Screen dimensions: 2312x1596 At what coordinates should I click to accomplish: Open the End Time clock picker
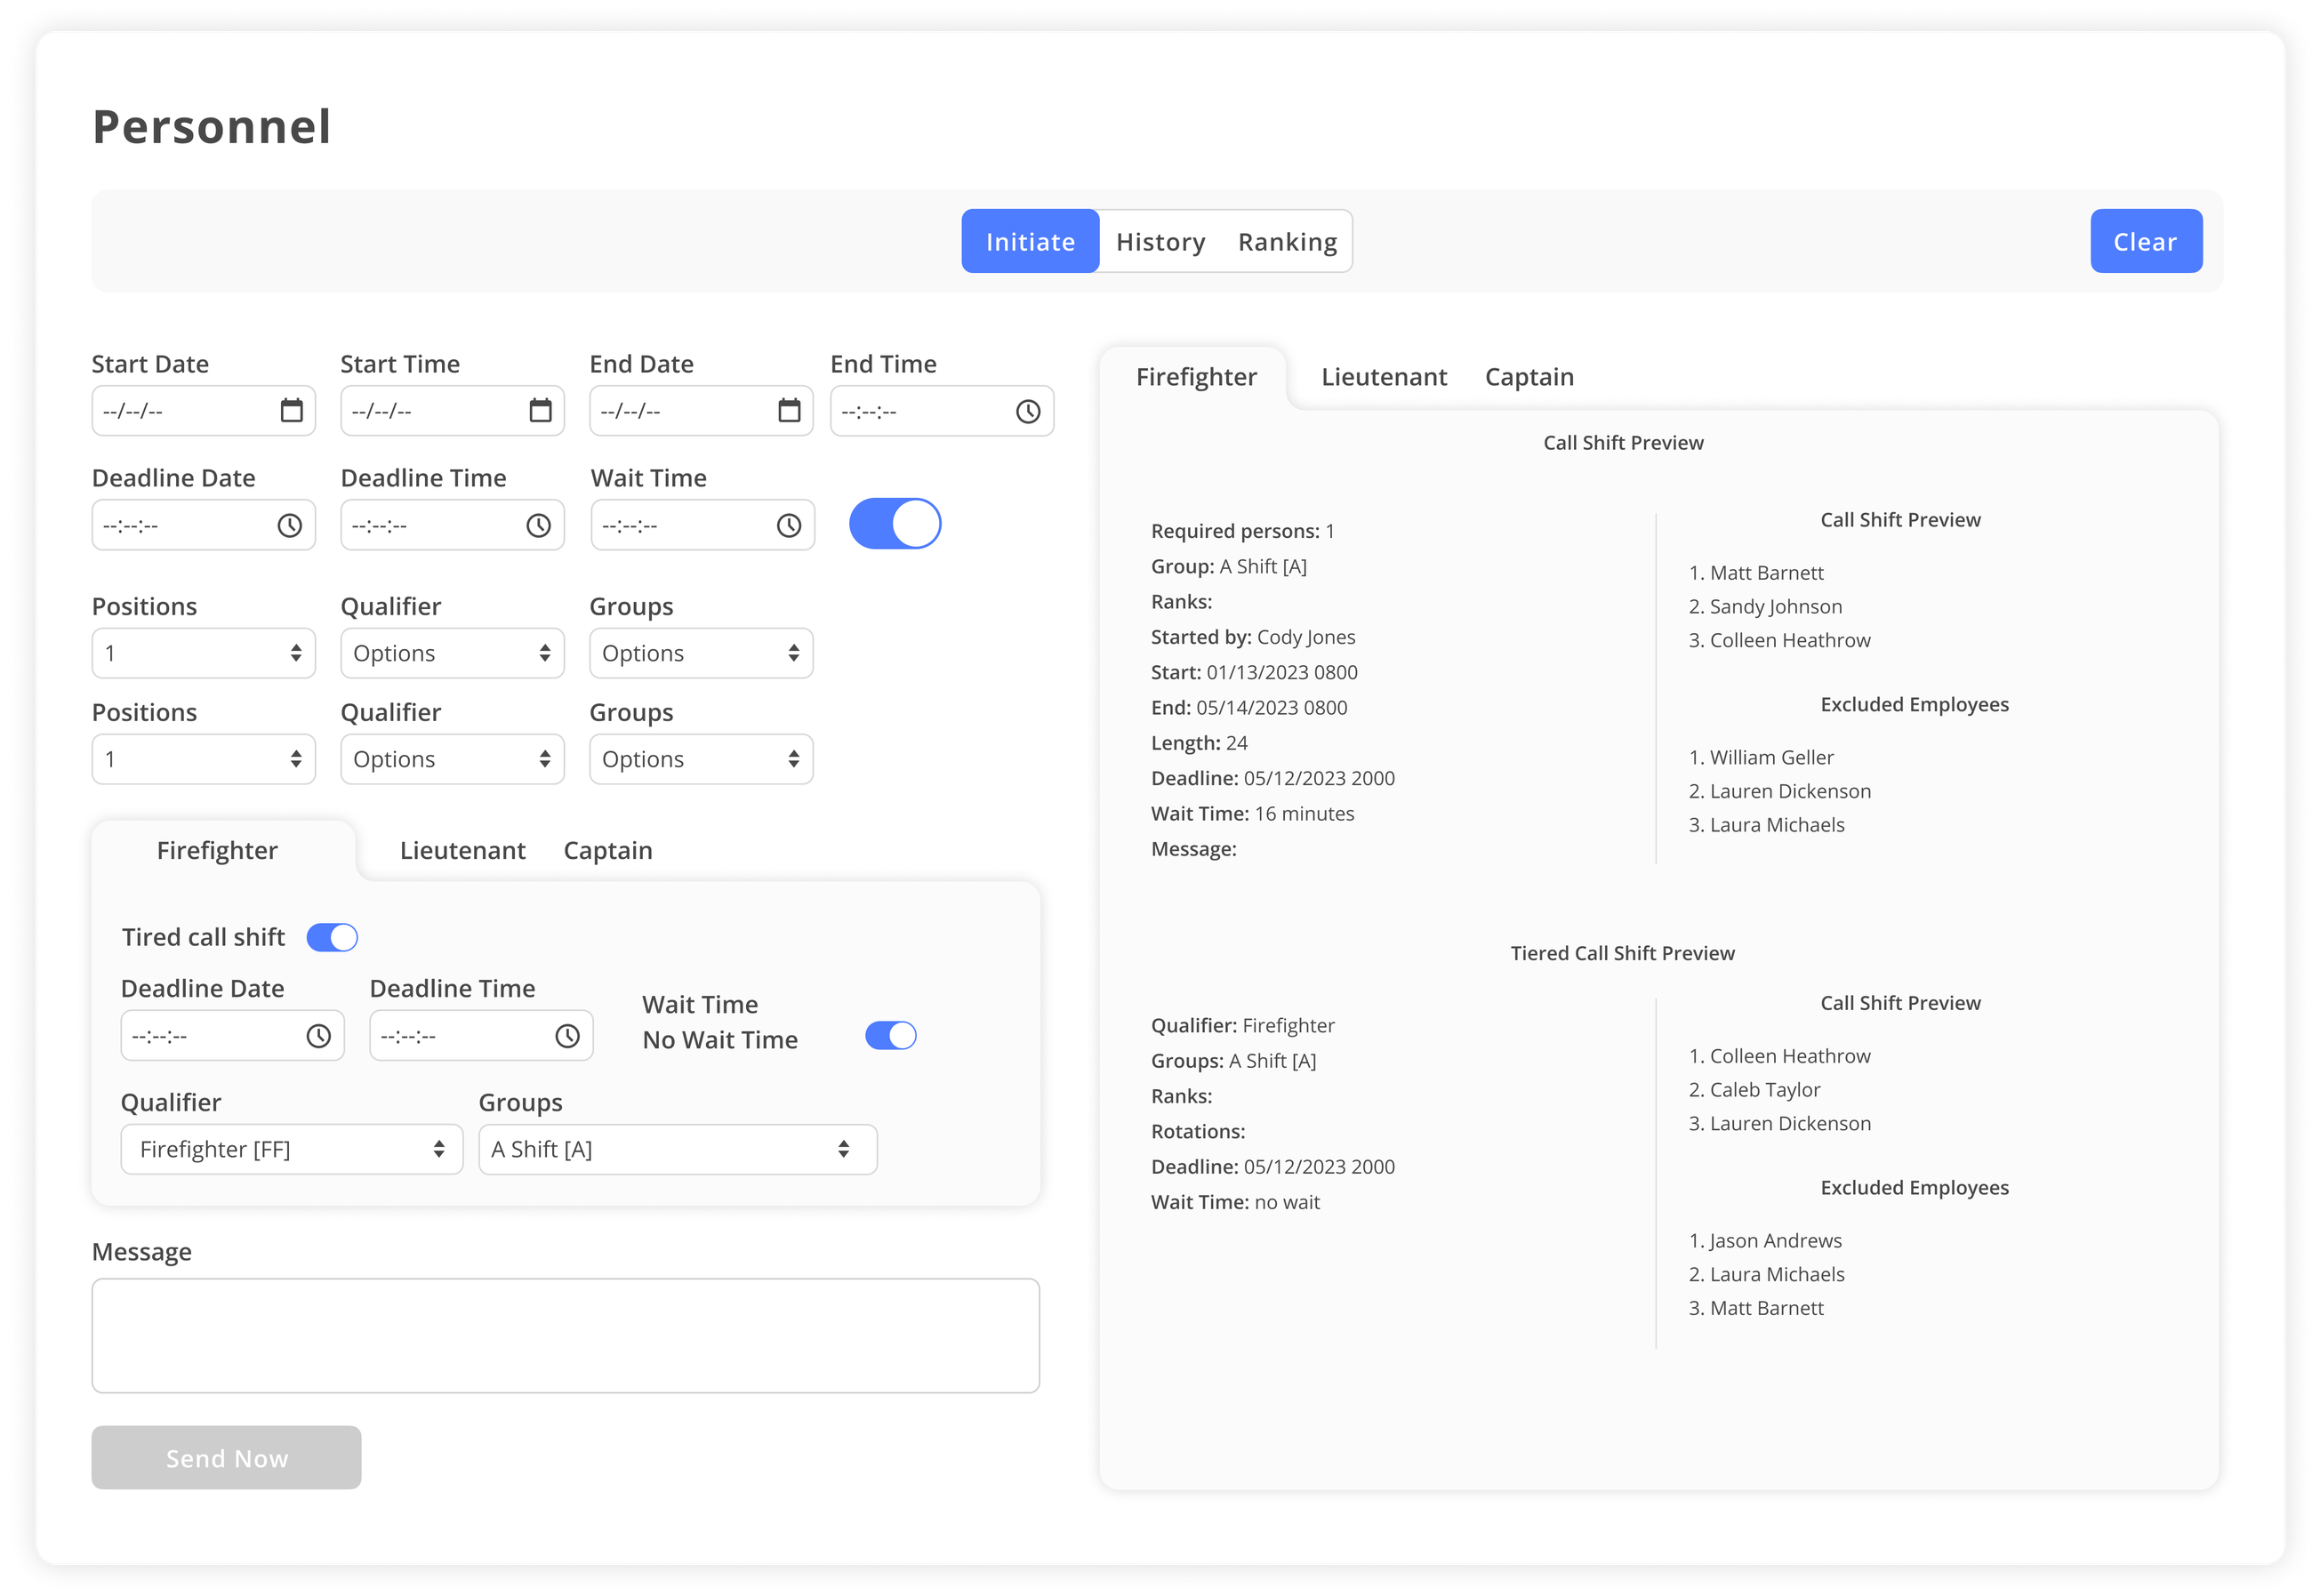click(1028, 410)
